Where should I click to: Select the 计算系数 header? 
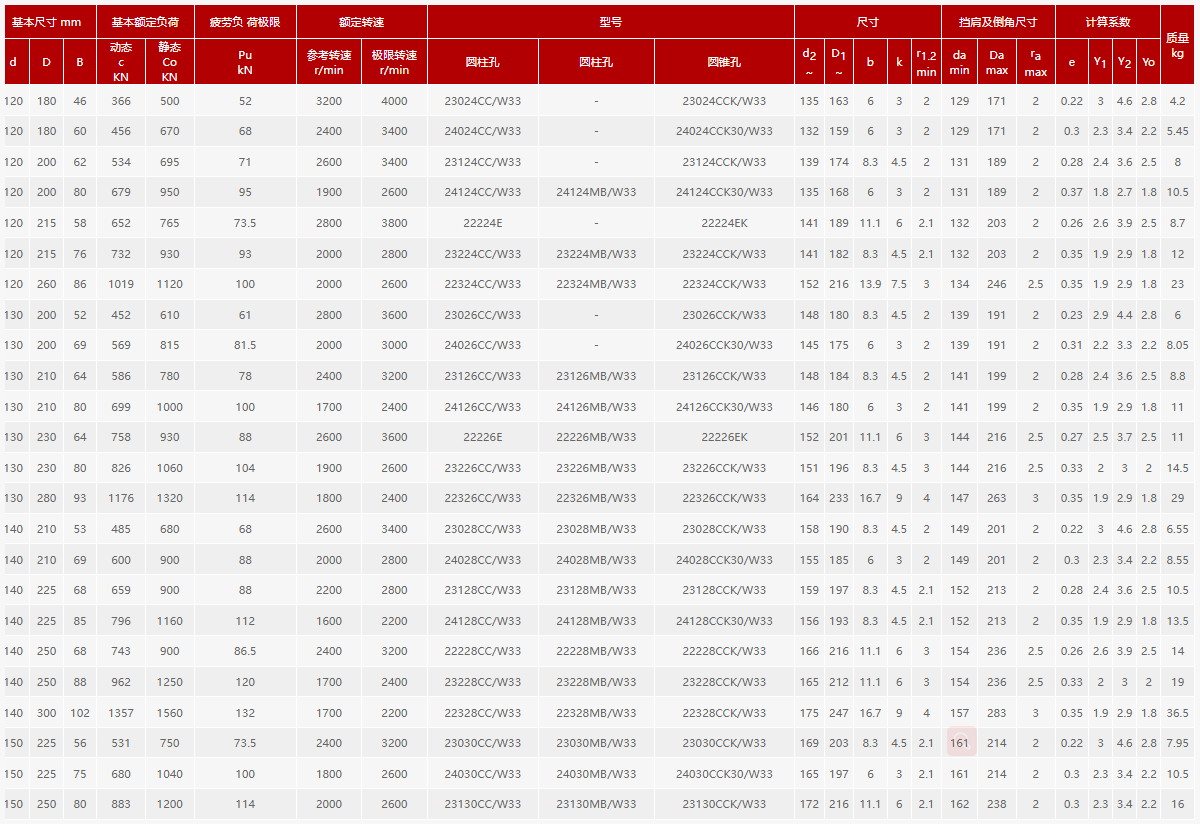pos(1107,21)
